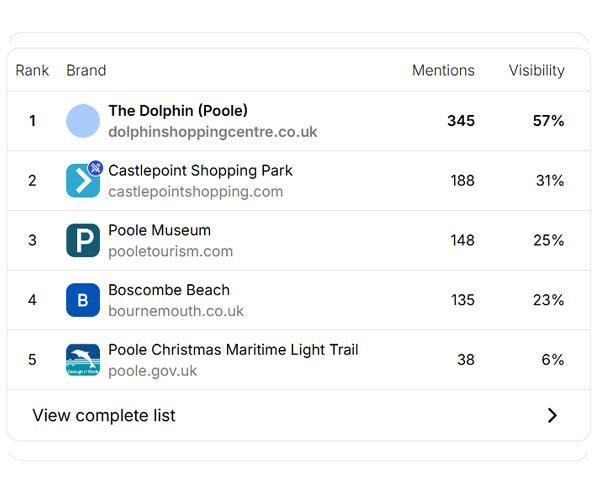Click the Brand column header
The height and width of the screenshot is (500, 600).
[x=86, y=70]
